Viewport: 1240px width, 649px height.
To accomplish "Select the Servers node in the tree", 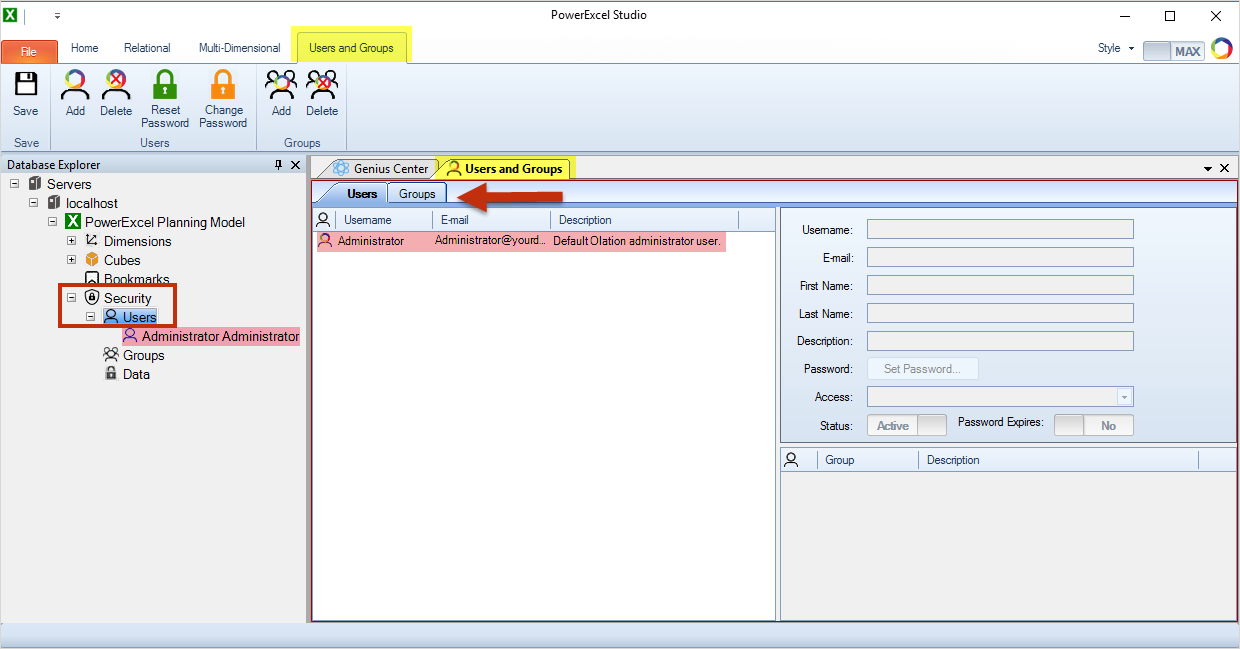I will tap(69, 184).
